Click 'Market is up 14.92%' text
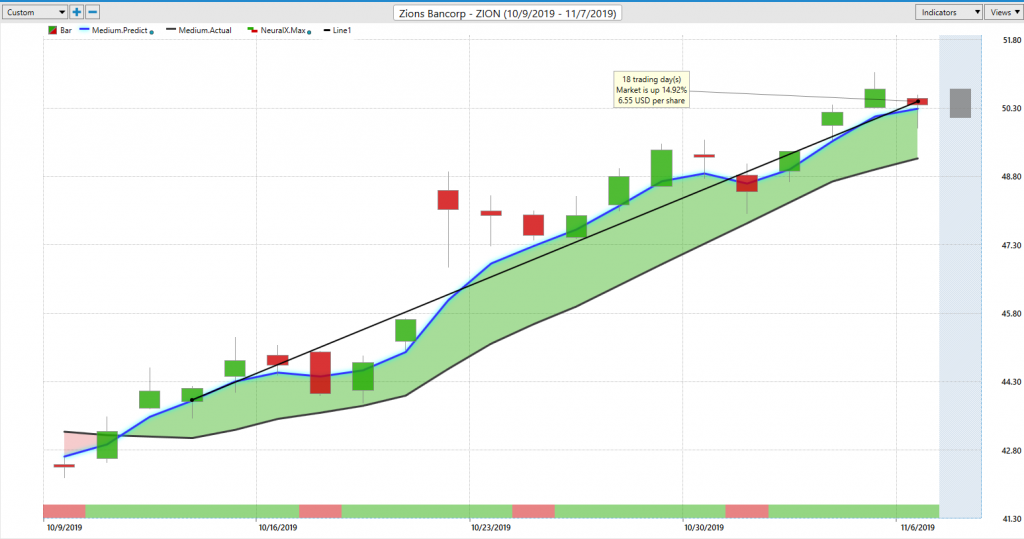1024x539 pixels. point(651,90)
